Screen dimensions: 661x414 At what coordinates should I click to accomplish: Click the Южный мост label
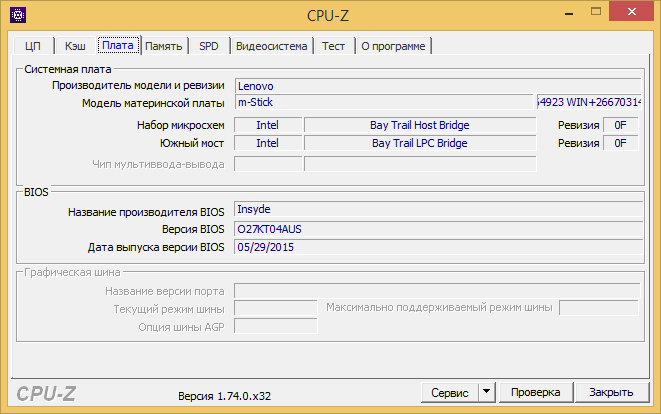point(192,143)
